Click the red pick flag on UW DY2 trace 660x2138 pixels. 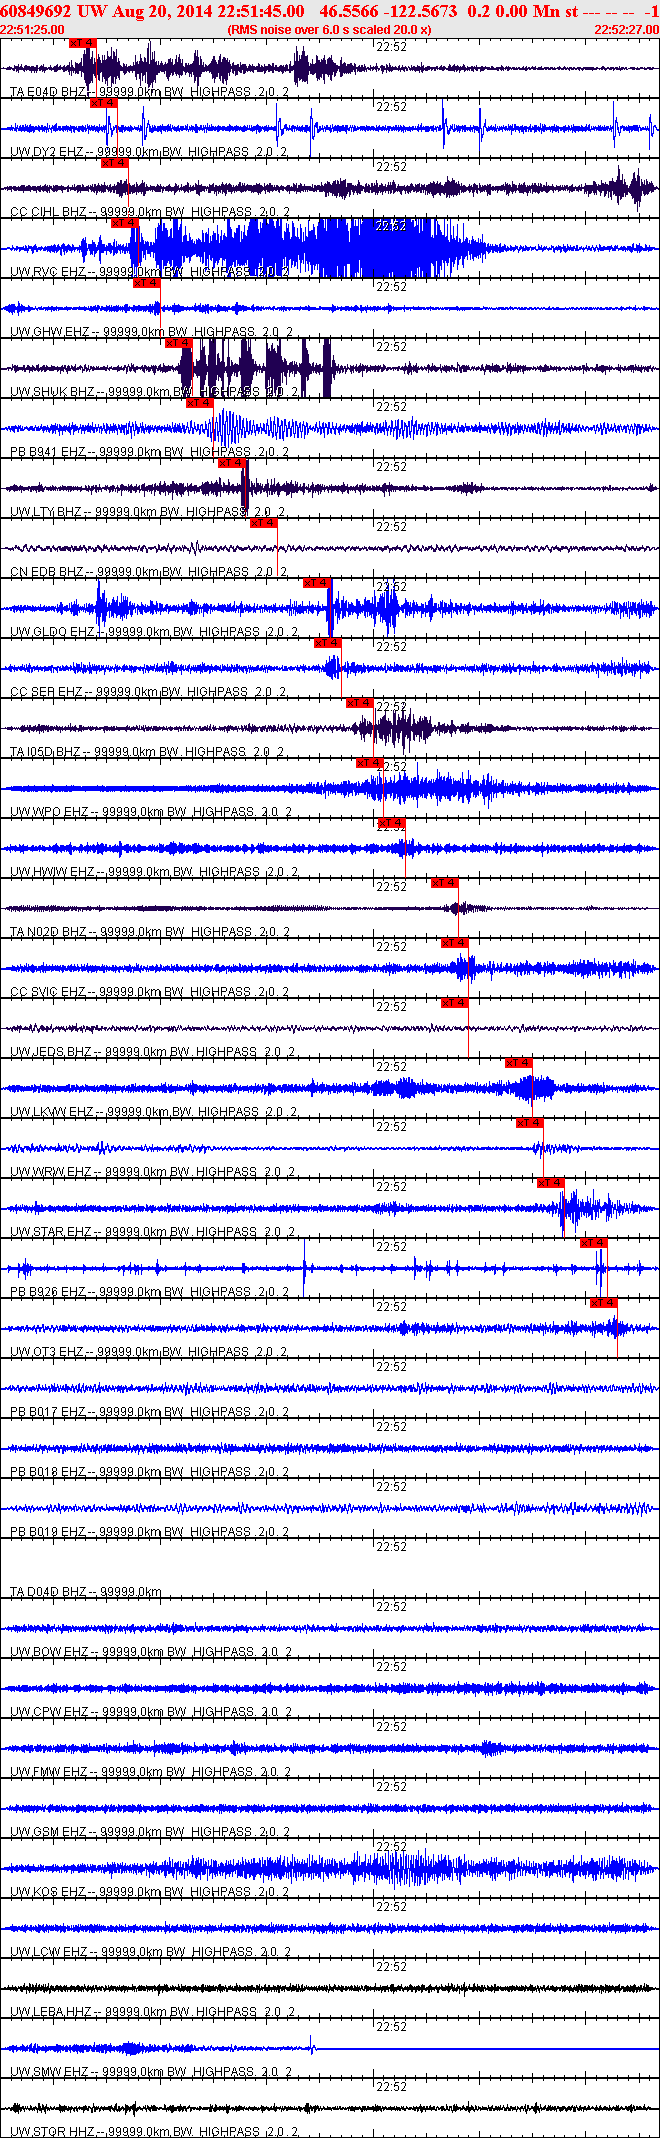(x=104, y=103)
